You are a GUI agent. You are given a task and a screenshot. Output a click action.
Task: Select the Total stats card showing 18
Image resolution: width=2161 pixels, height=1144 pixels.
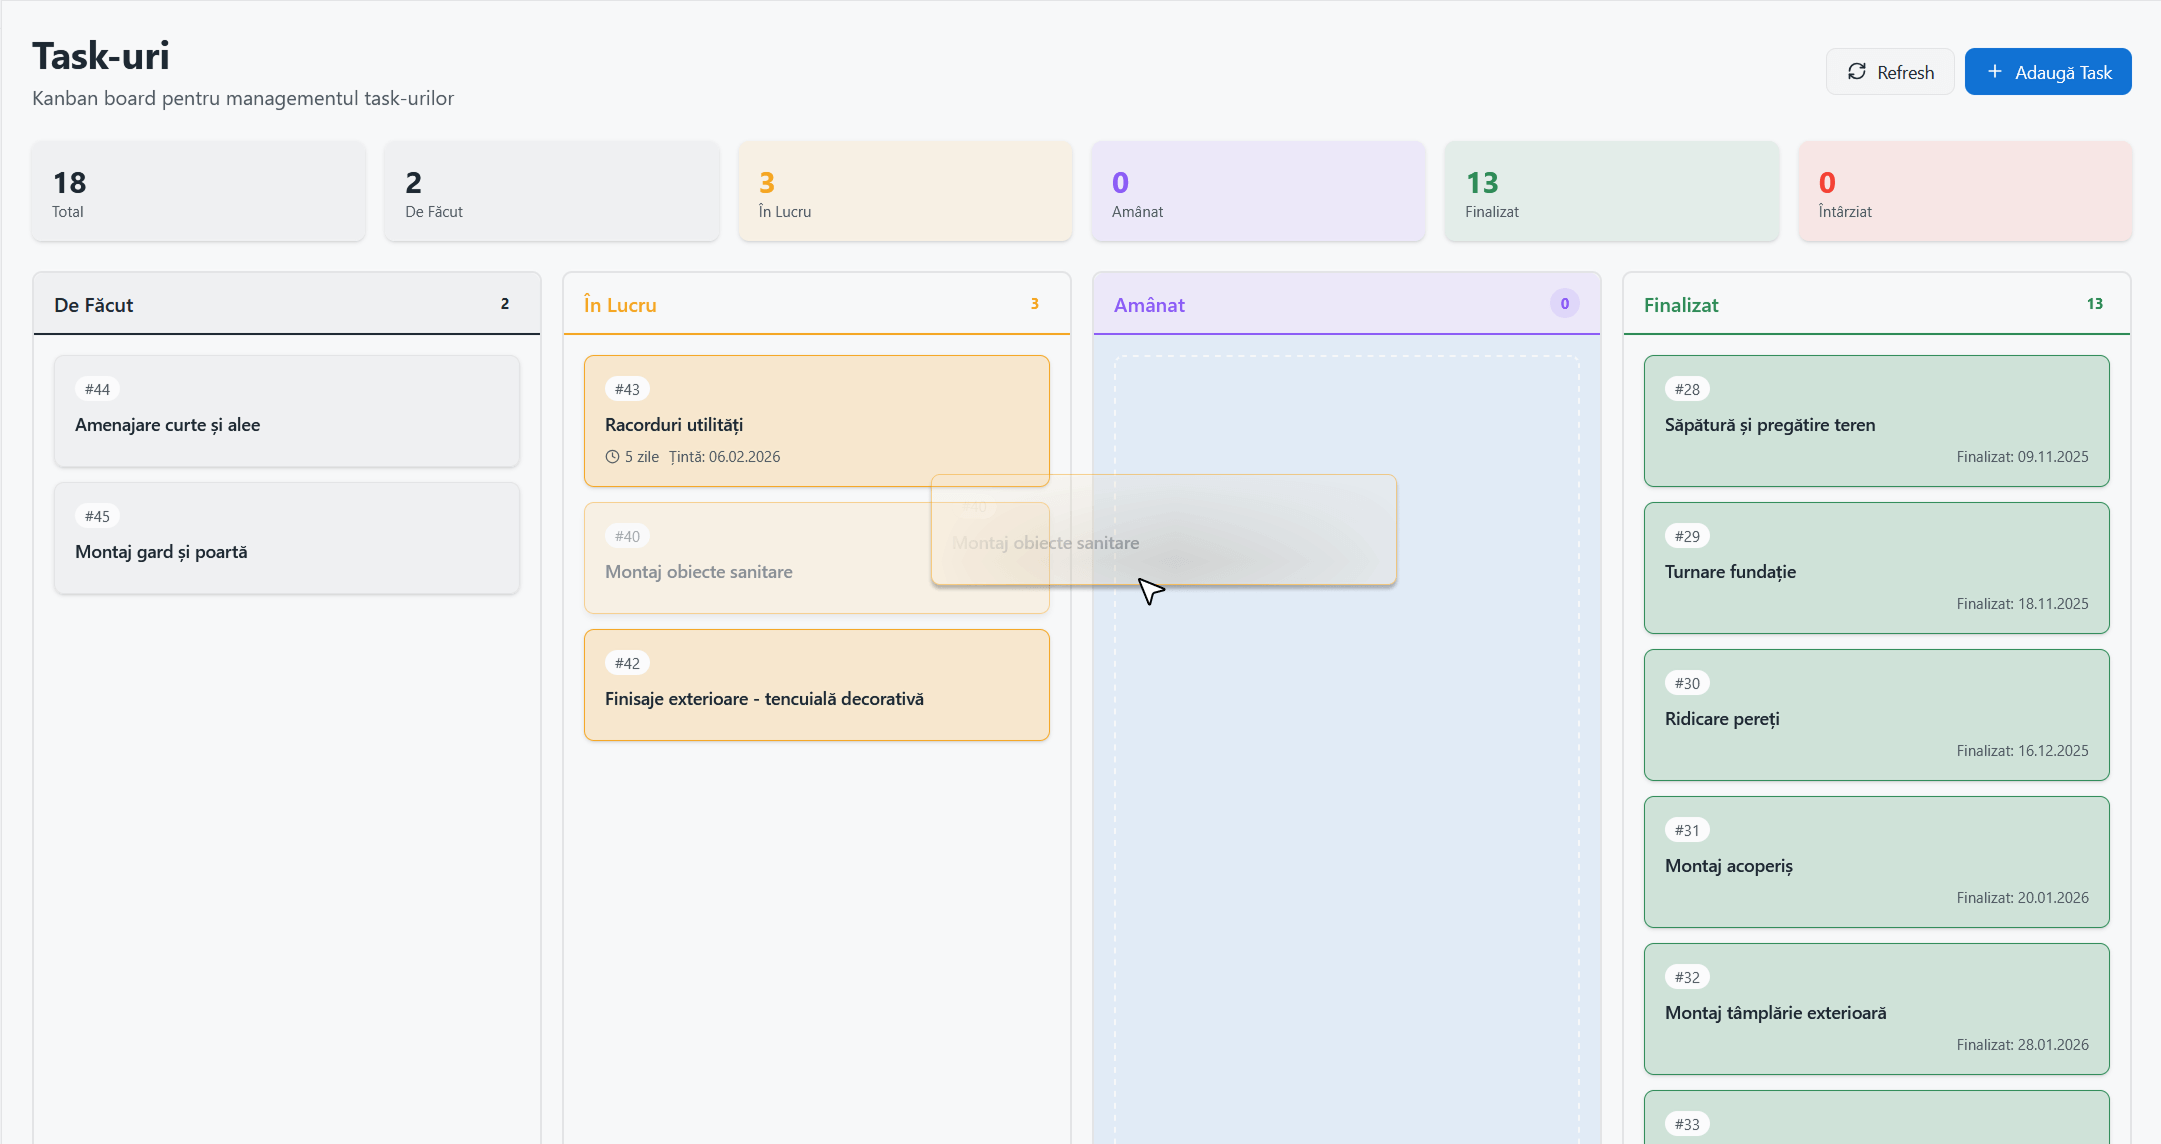pyautogui.click(x=197, y=190)
